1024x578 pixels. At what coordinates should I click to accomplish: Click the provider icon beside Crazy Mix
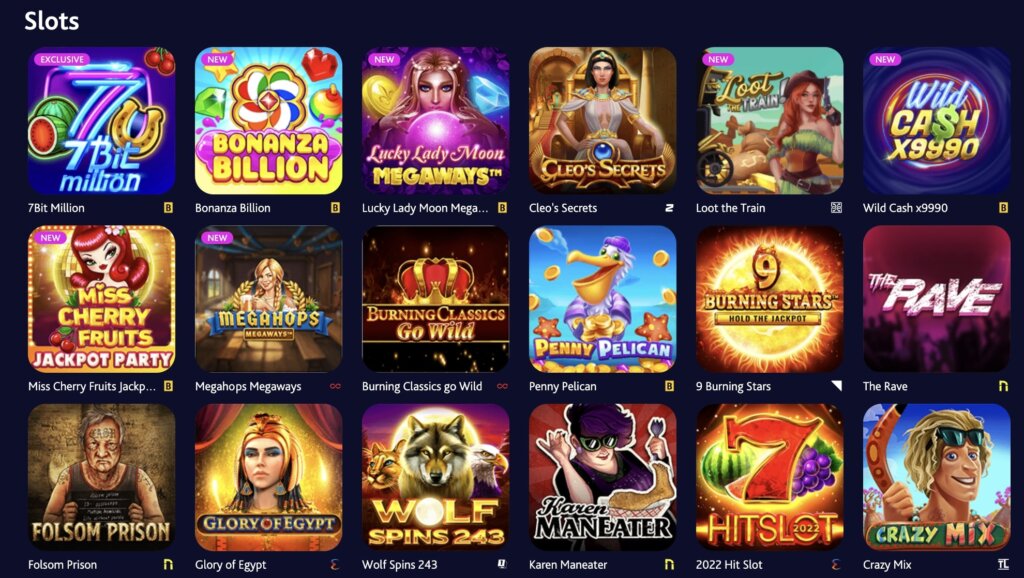pyautogui.click(x=1003, y=564)
